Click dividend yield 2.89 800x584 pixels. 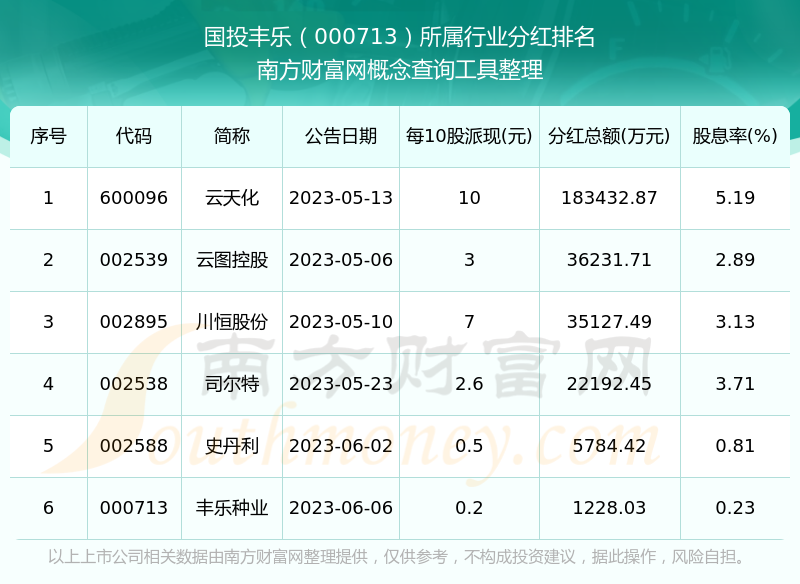point(735,260)
